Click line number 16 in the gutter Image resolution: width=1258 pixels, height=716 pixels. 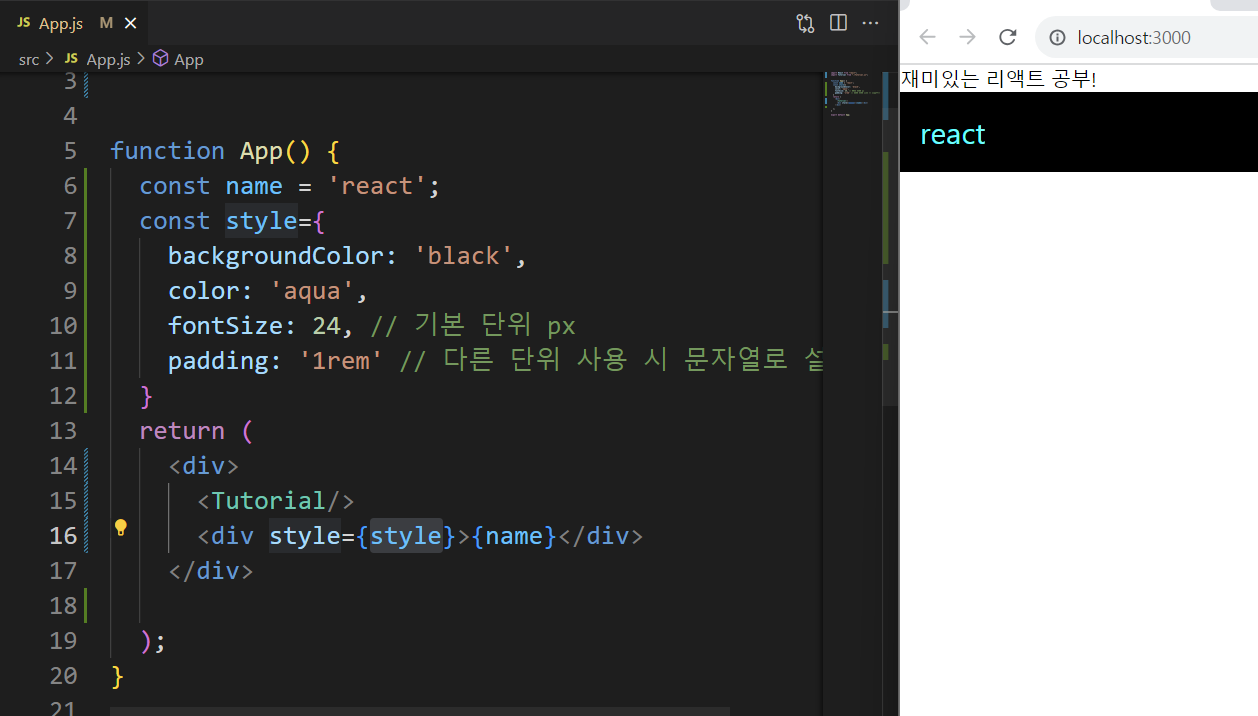(x=63, y=536)
